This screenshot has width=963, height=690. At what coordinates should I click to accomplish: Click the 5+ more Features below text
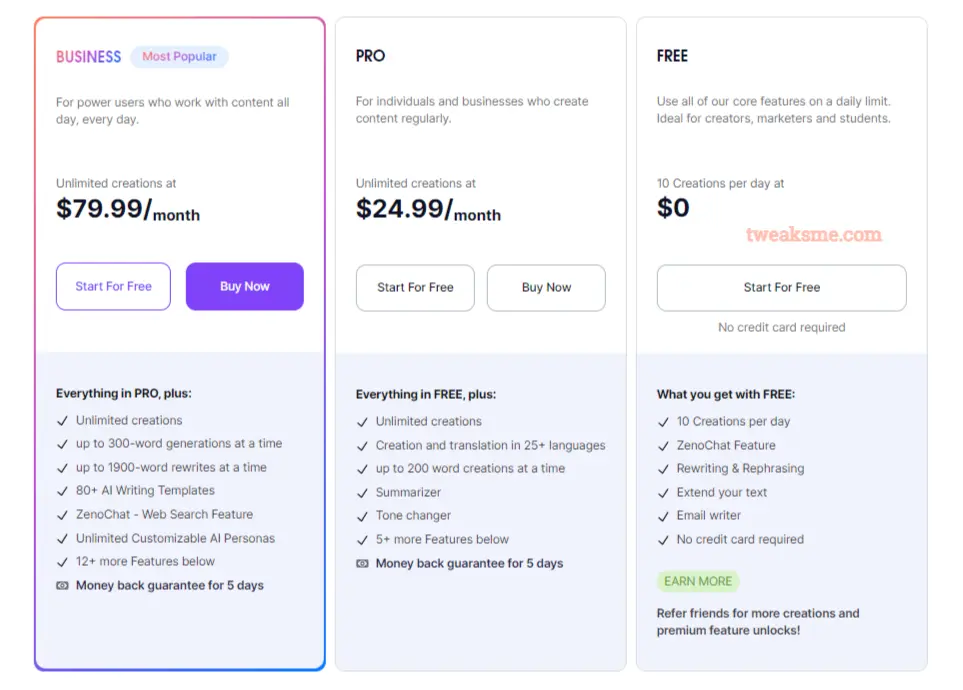coord(442,539)
